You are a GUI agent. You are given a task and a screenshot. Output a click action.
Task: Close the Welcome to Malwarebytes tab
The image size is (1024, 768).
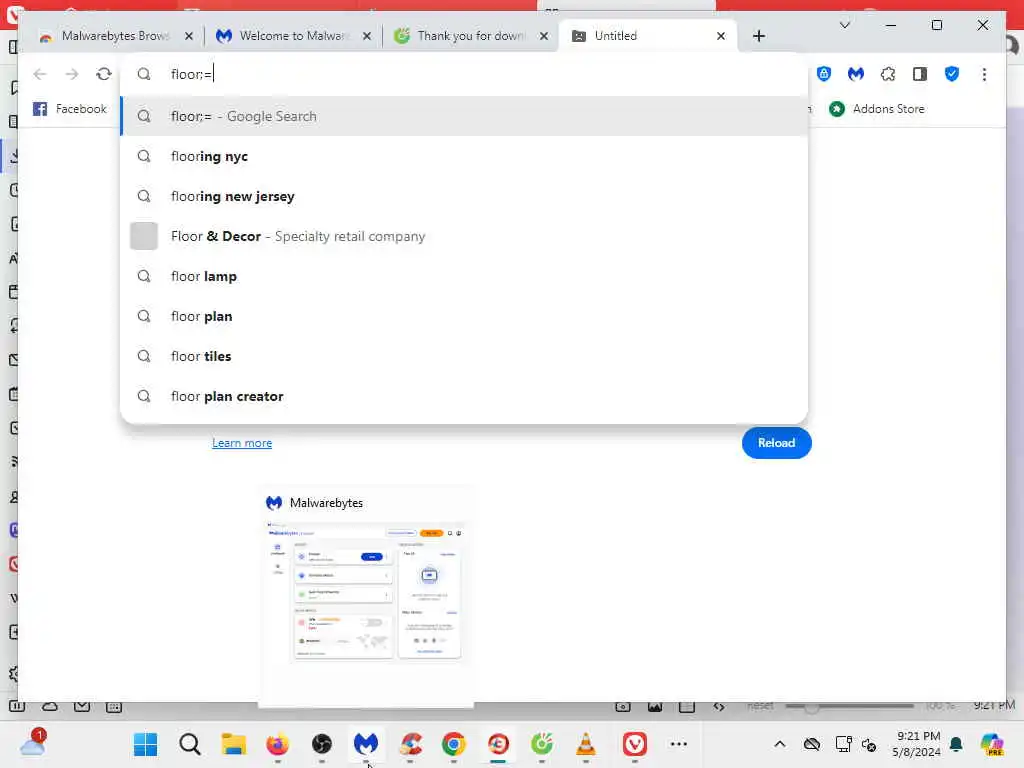coord(366,36)
